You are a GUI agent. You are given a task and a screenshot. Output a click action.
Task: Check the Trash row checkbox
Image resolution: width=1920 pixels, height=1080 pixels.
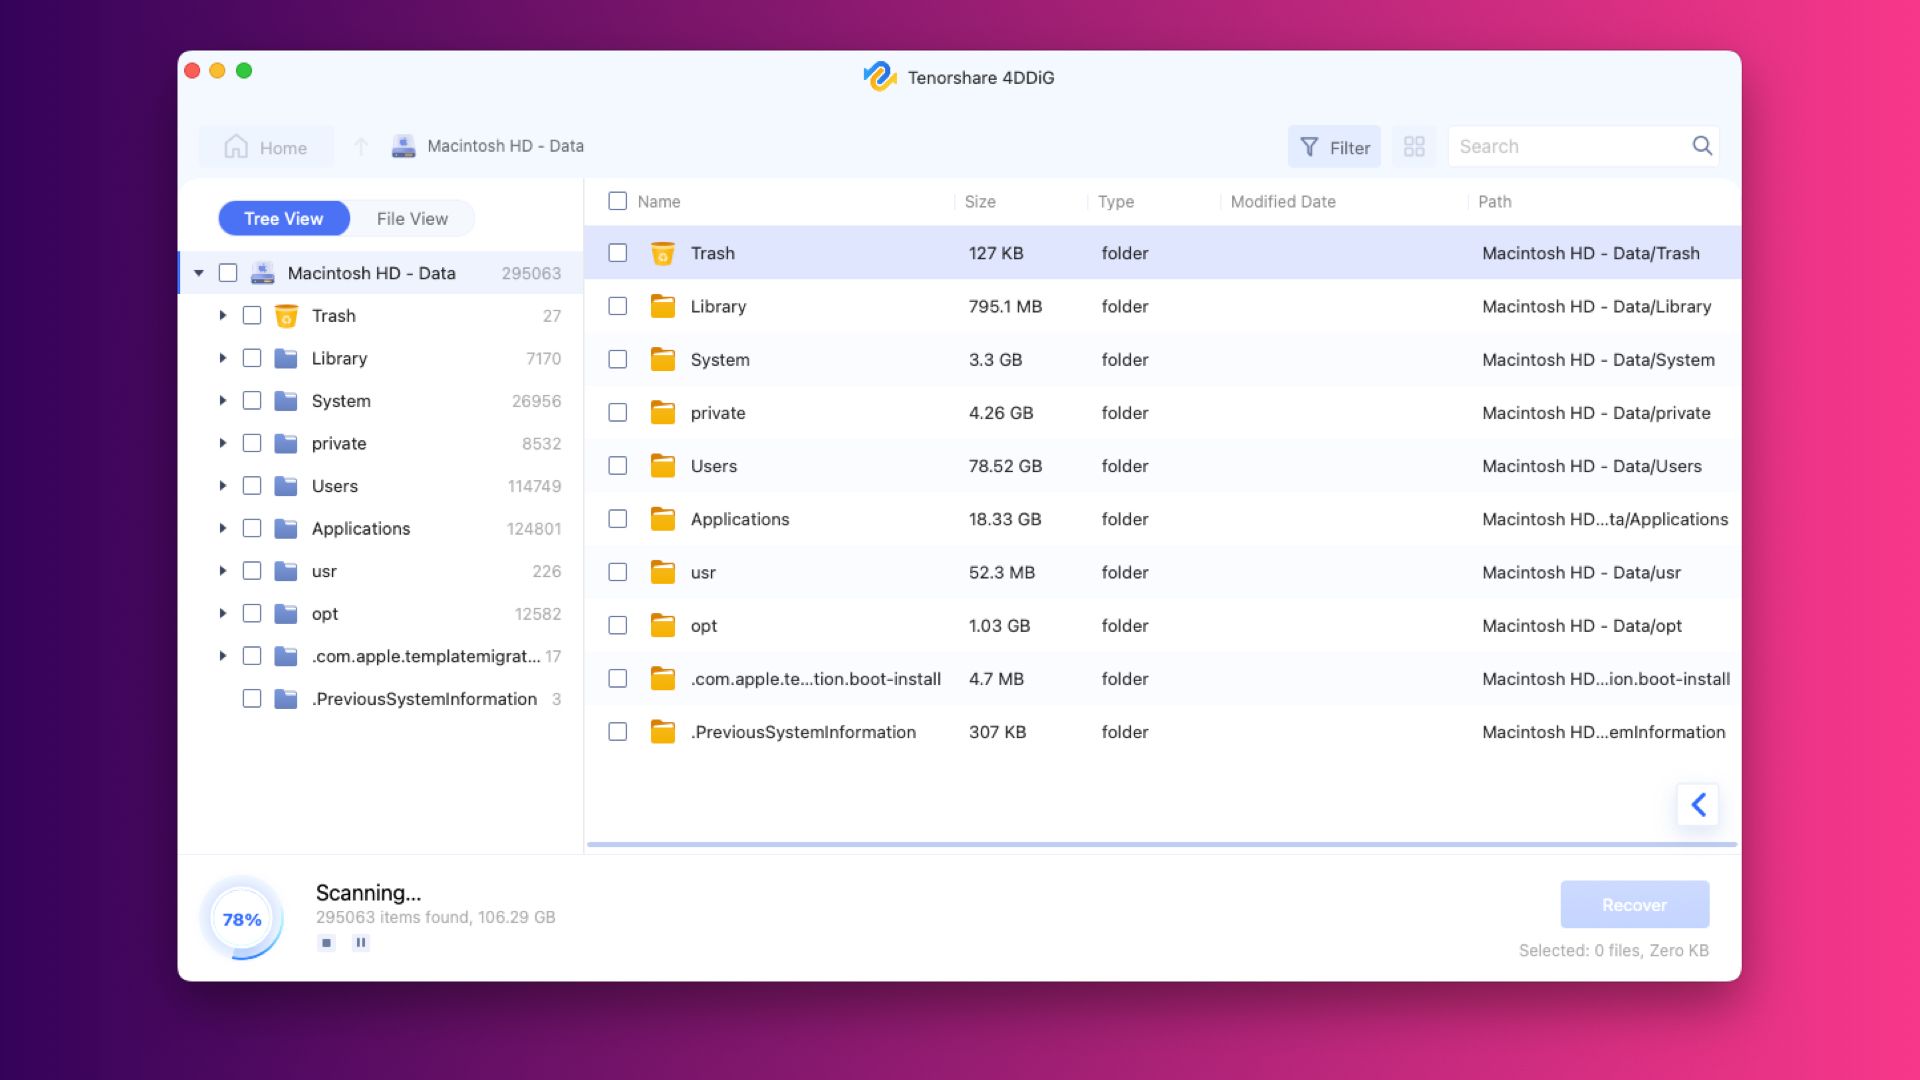(617, 253)
